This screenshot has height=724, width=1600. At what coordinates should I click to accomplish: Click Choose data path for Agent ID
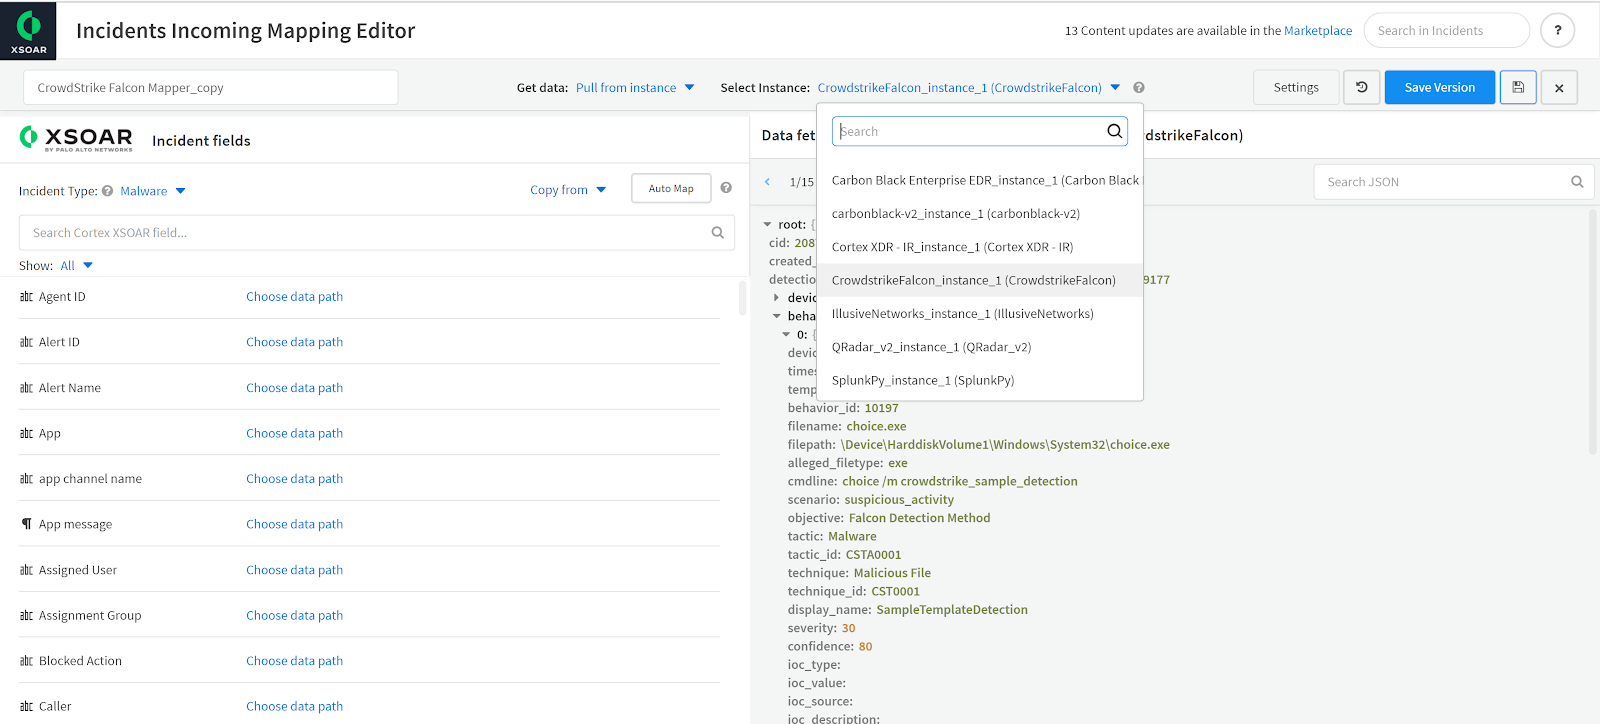pos(294,297)
